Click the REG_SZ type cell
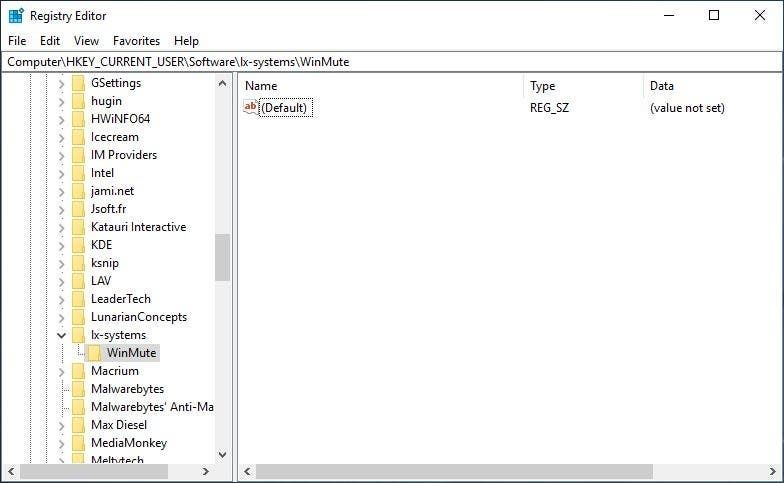Screen dimensions: 784x483 [549, 108]
